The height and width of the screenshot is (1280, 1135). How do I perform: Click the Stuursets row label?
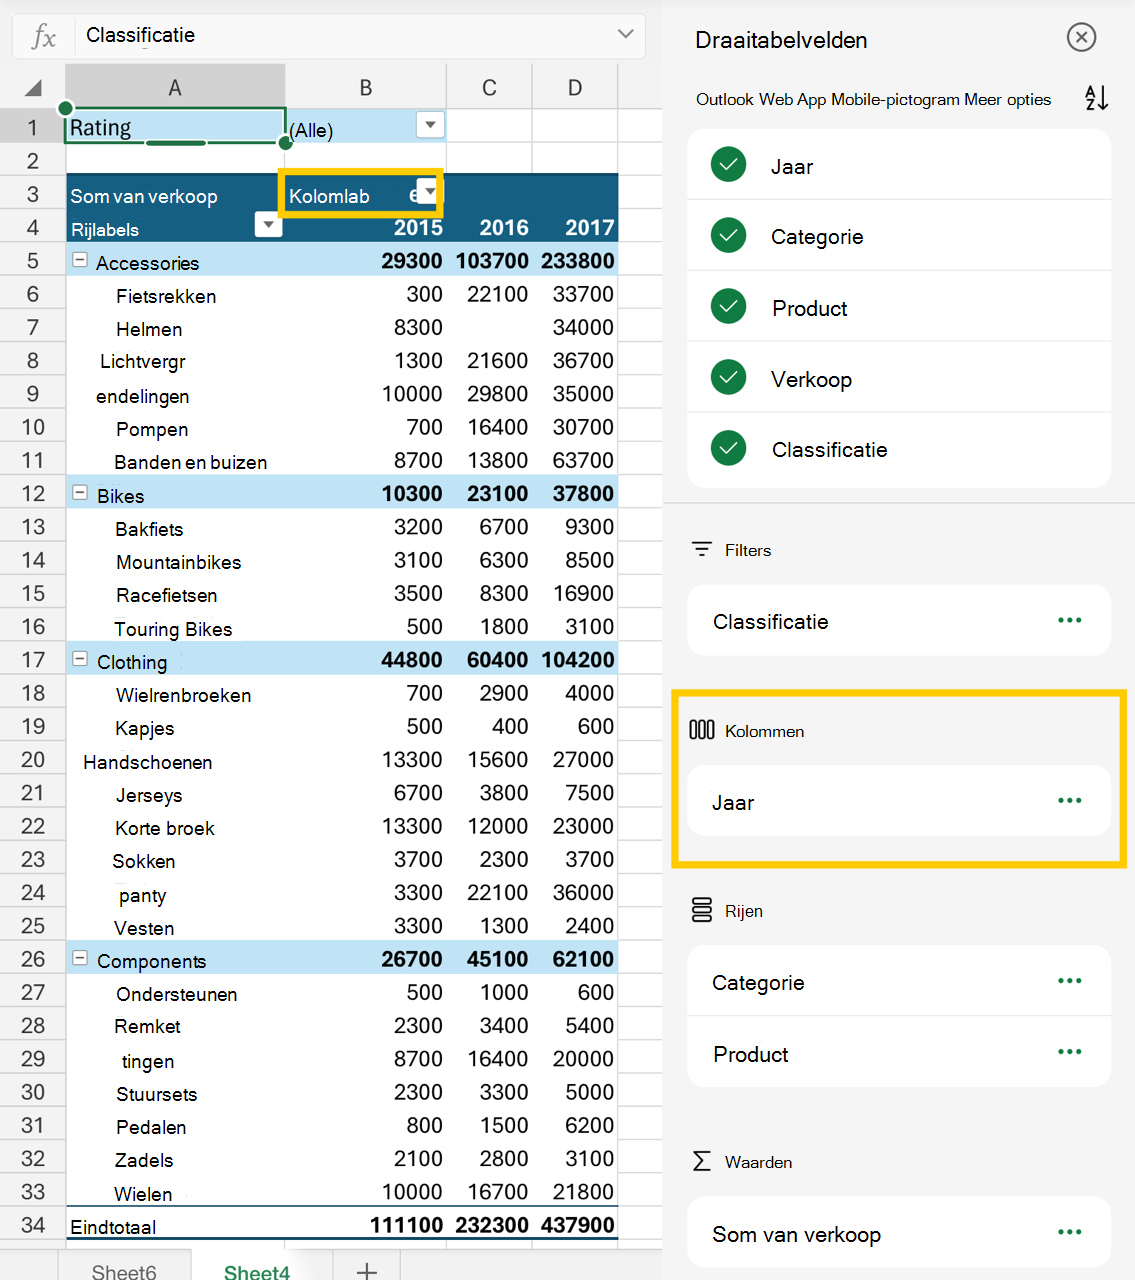pos(156,1094)
